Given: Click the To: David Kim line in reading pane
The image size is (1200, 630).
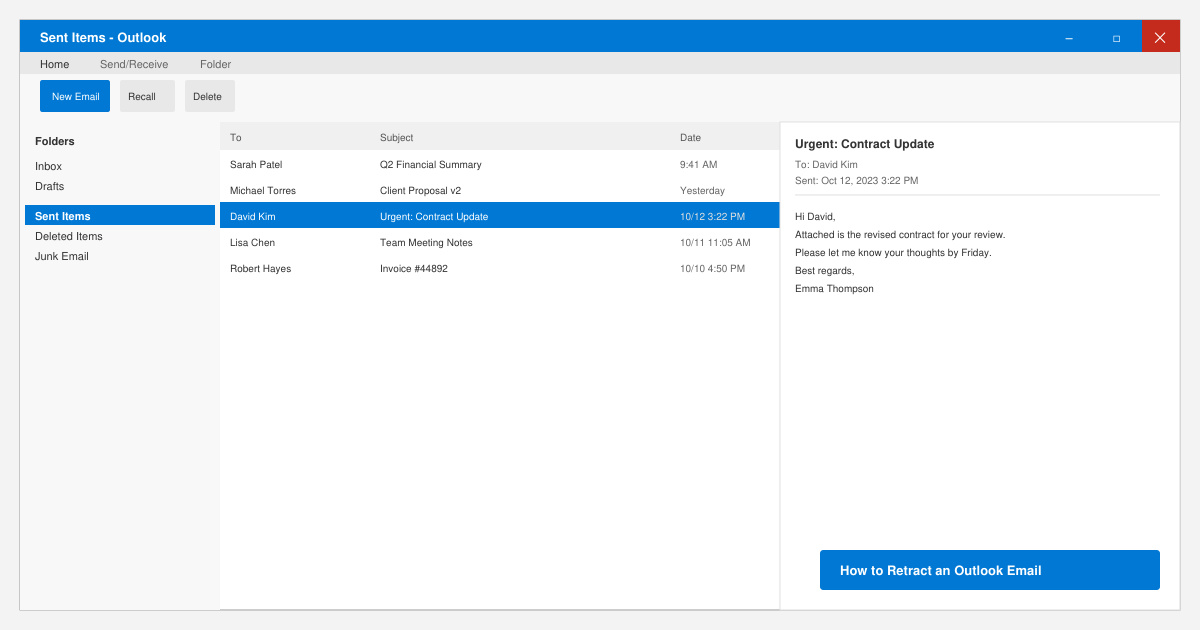Looking at the screenshot, I should click(826, 164).
